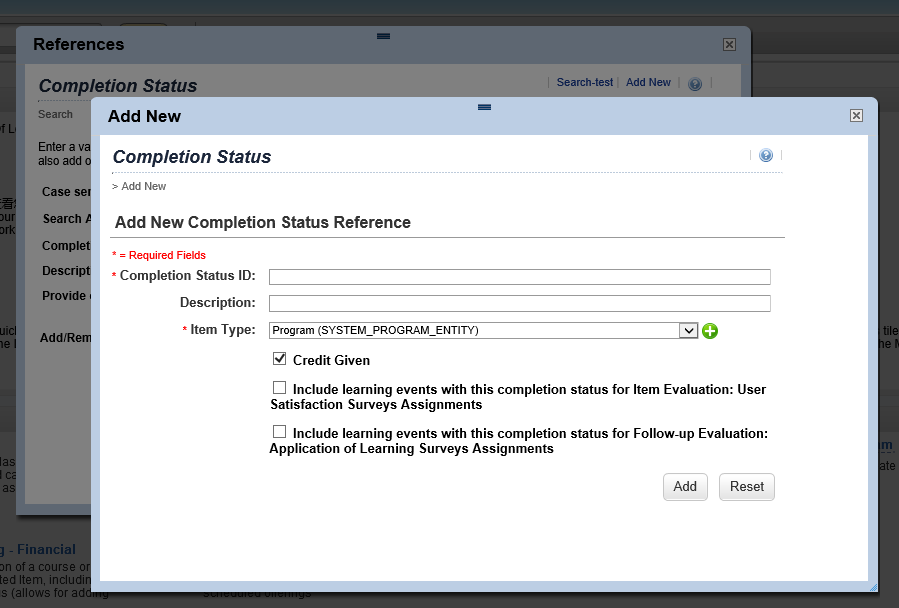Click the Add New link in References

pyautogui.click(x=648, y=83)
